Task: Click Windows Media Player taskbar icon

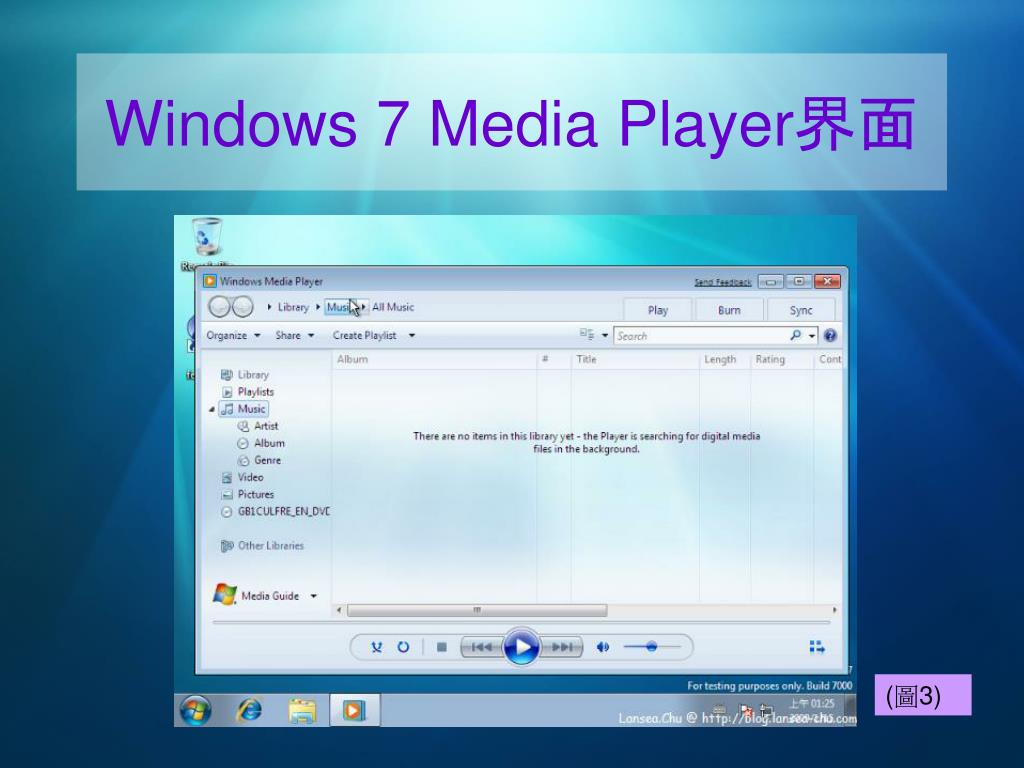Action: tap(353, 710)
